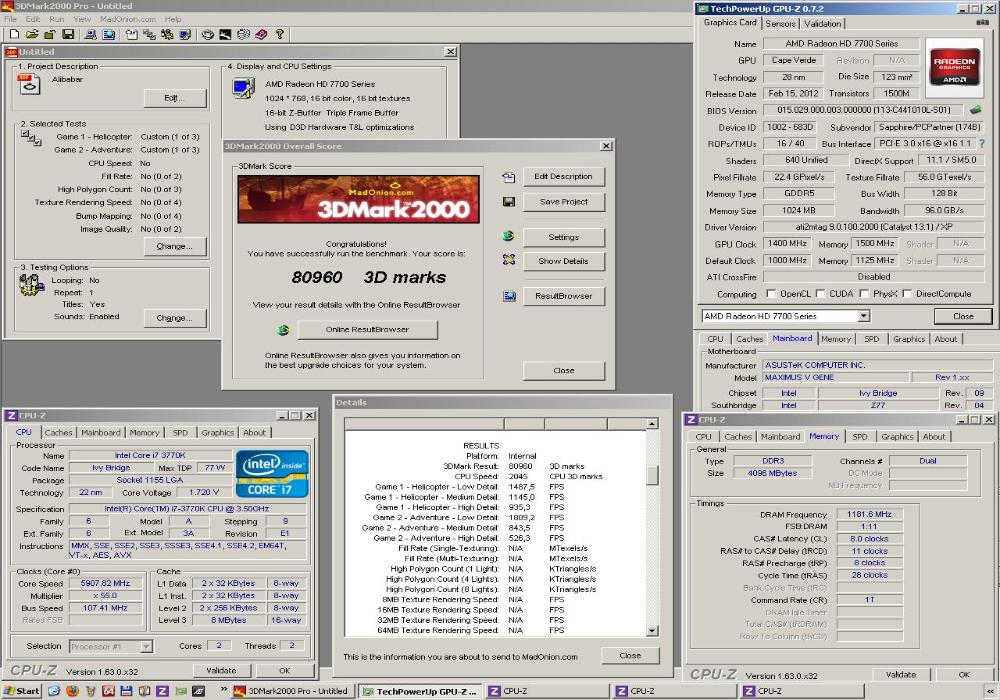Click the GPU Clock field 1400 MHz
This screenshot has height=700, width=1000.
click(787, 244)
